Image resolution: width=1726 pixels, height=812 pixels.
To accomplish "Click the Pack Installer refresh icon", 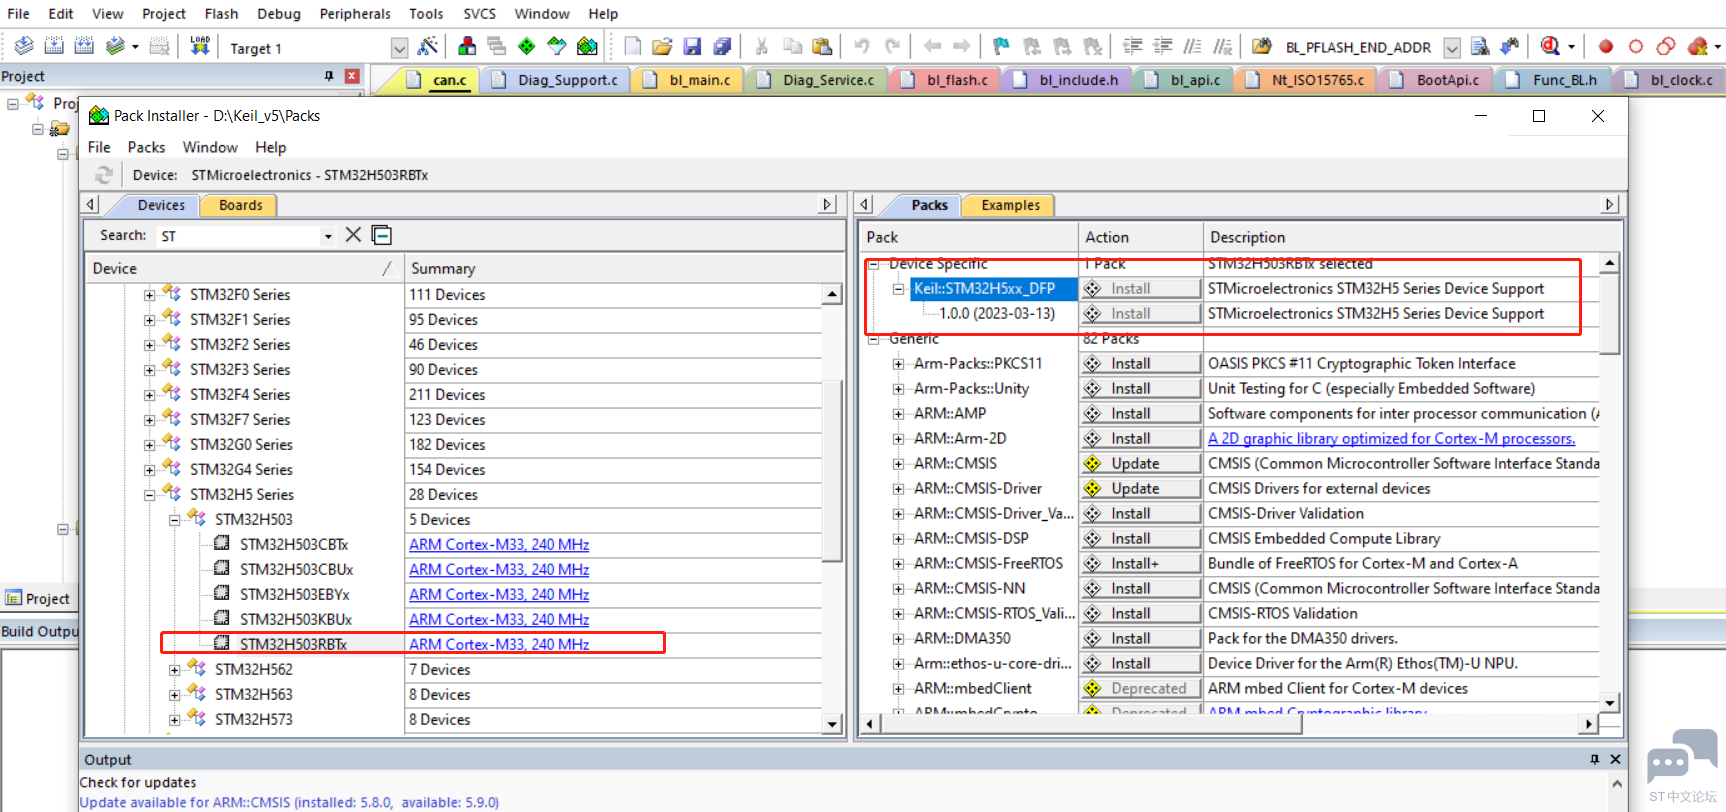I will tap(104, 175).
